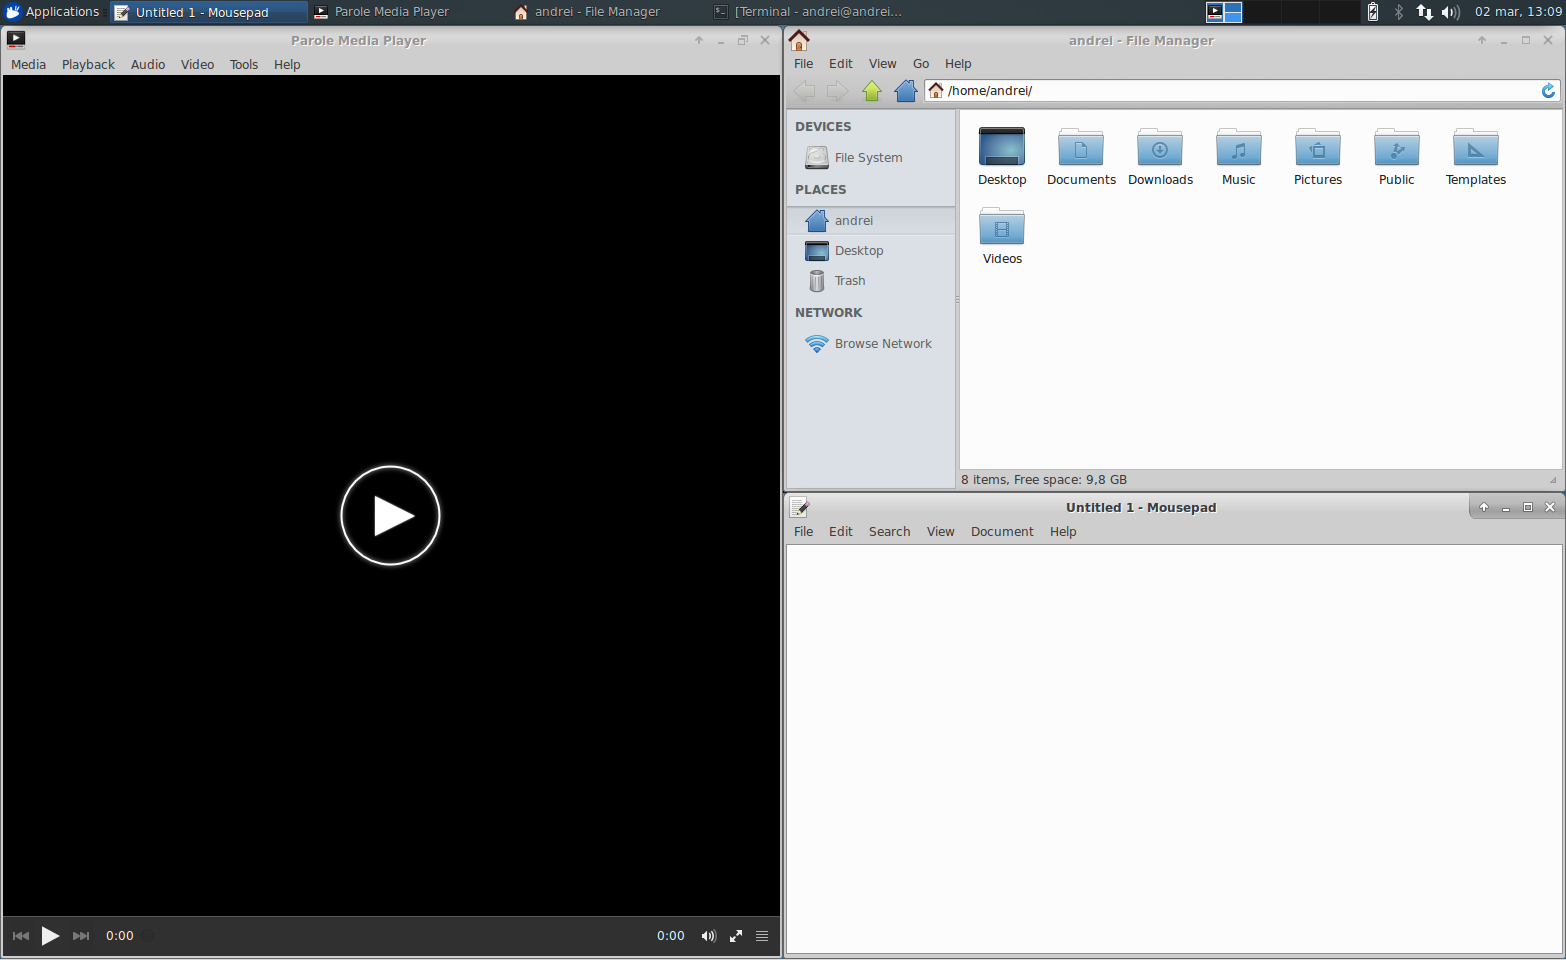
Task: Toggle Parole fullscreen mode
Action: pyautogui.click(x=736, y=936)
